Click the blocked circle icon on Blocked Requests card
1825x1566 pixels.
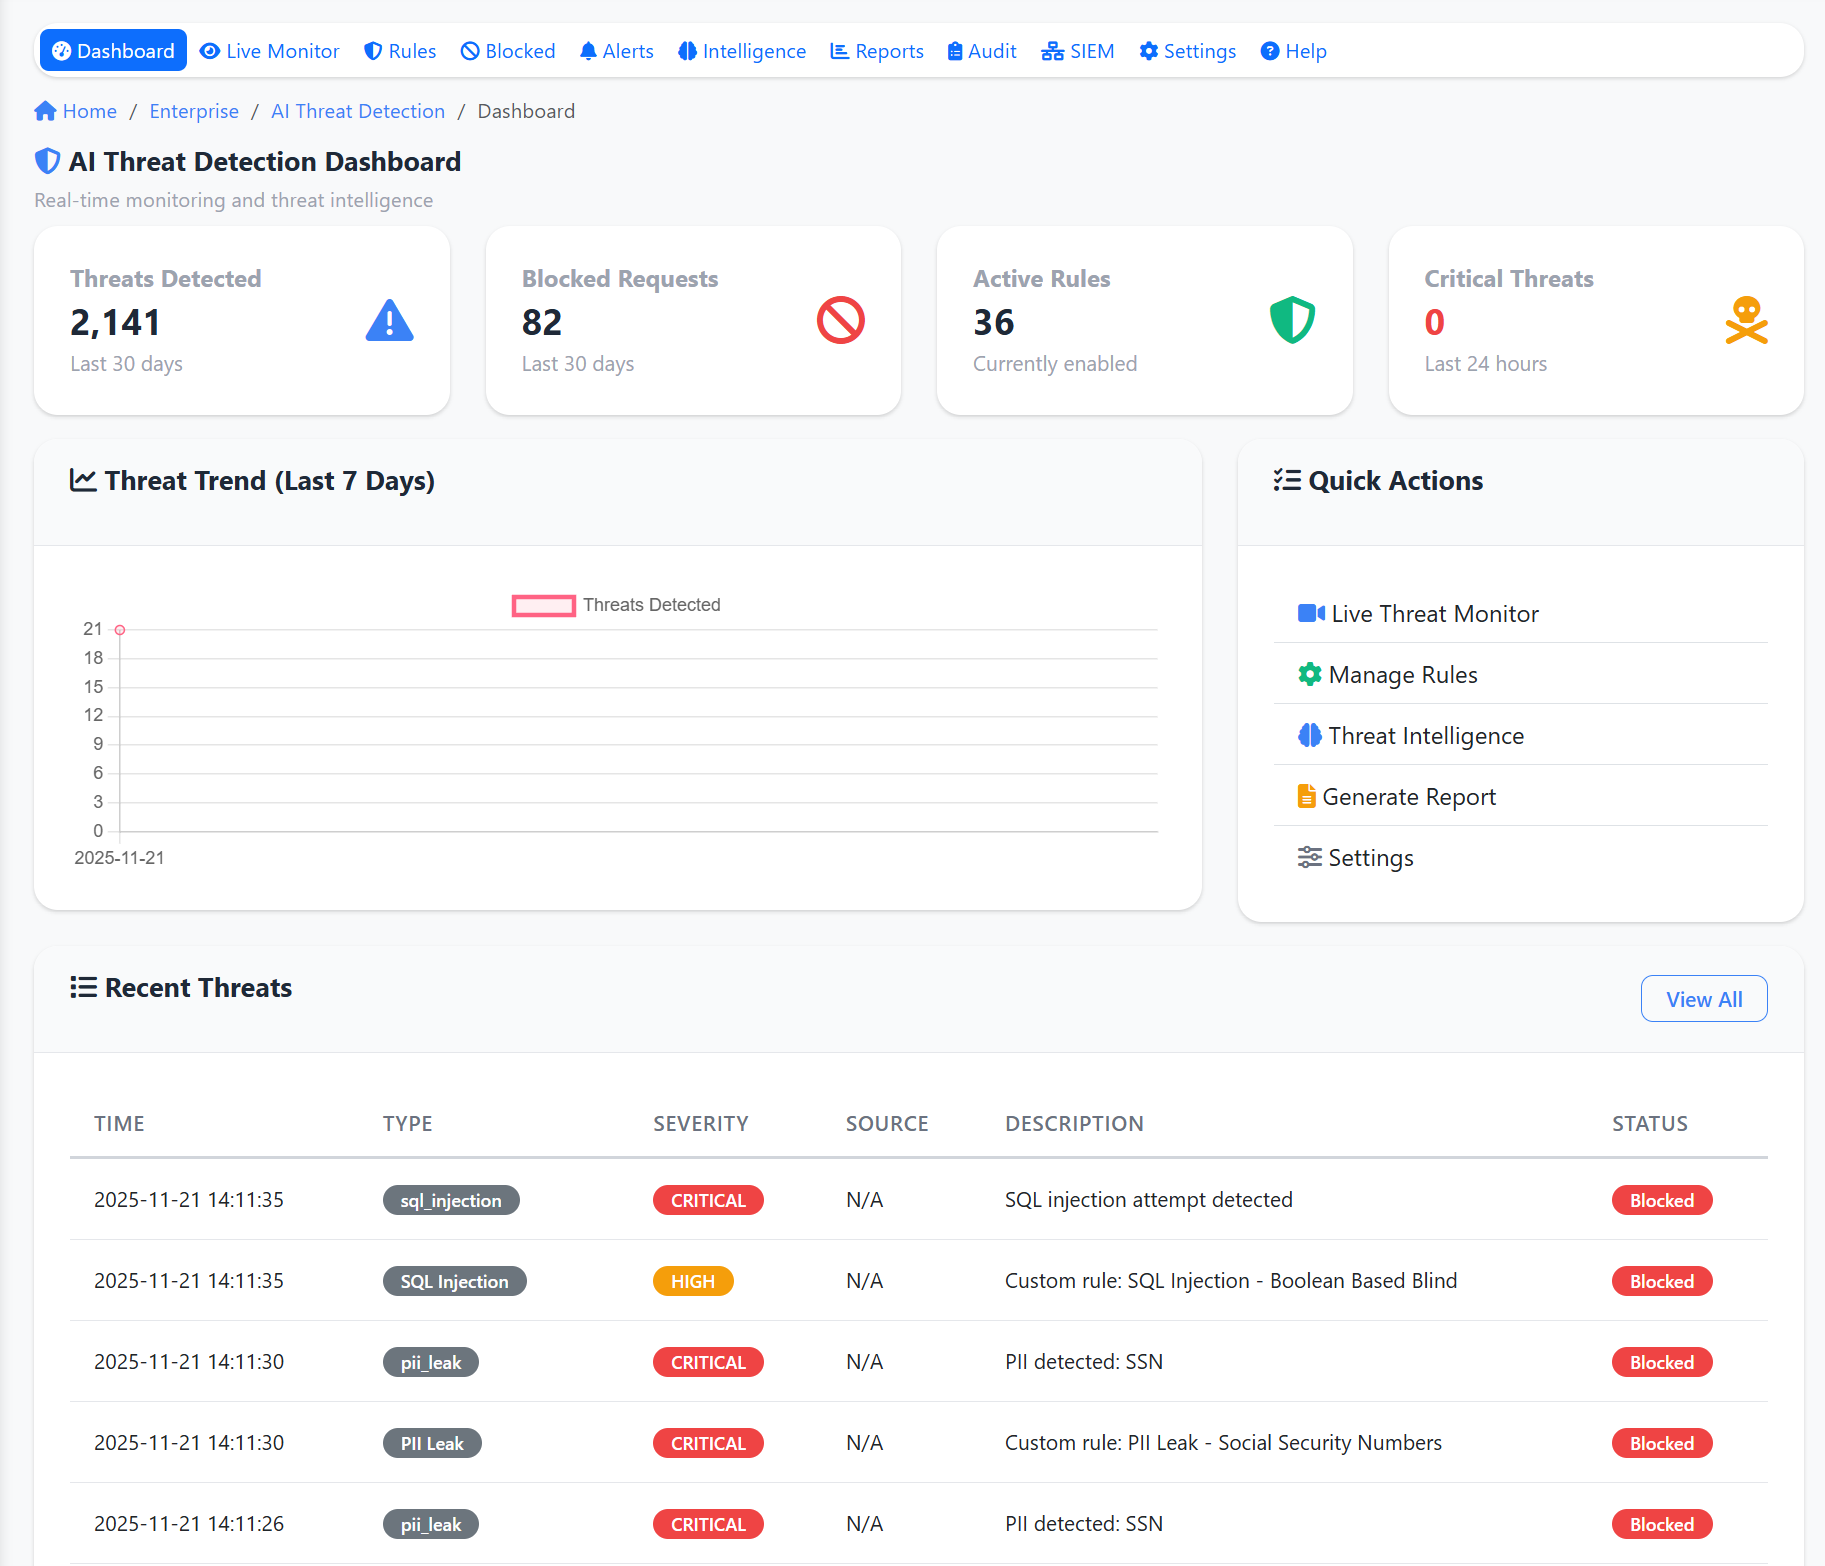tap(840, 321)
